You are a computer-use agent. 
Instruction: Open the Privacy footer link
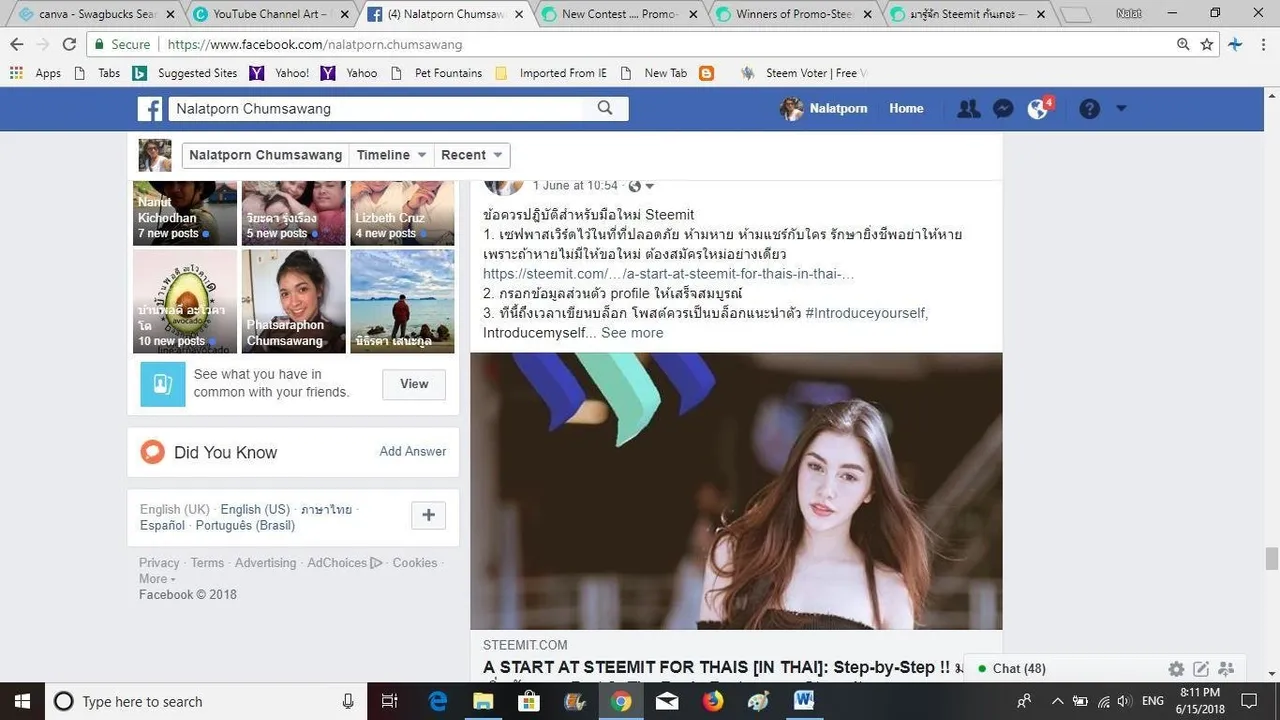tap(159, 563)
